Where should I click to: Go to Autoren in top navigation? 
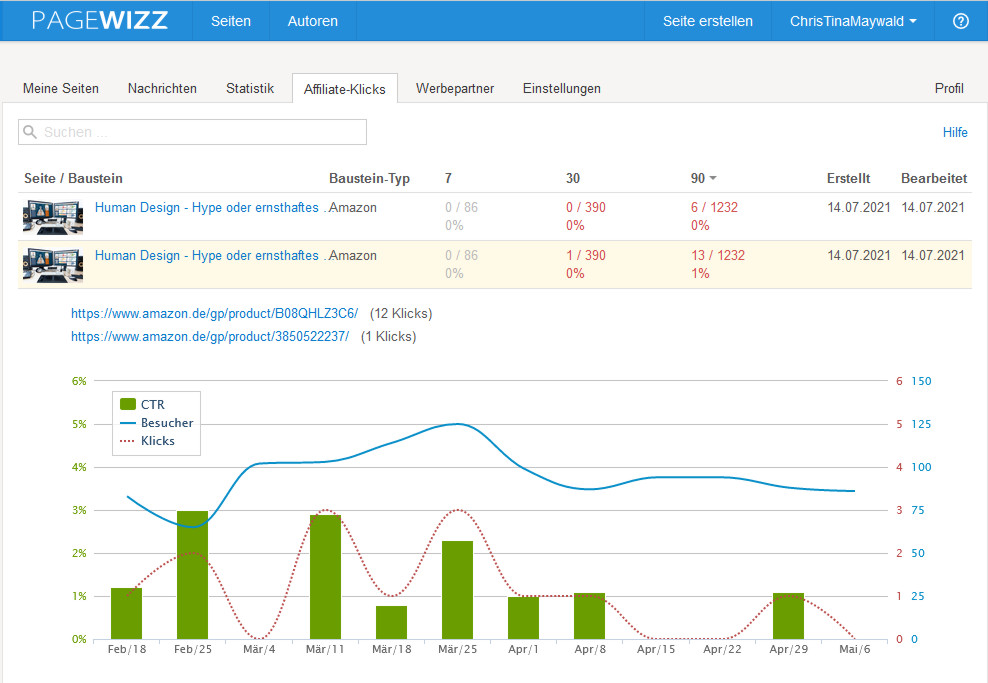(313, 21)
